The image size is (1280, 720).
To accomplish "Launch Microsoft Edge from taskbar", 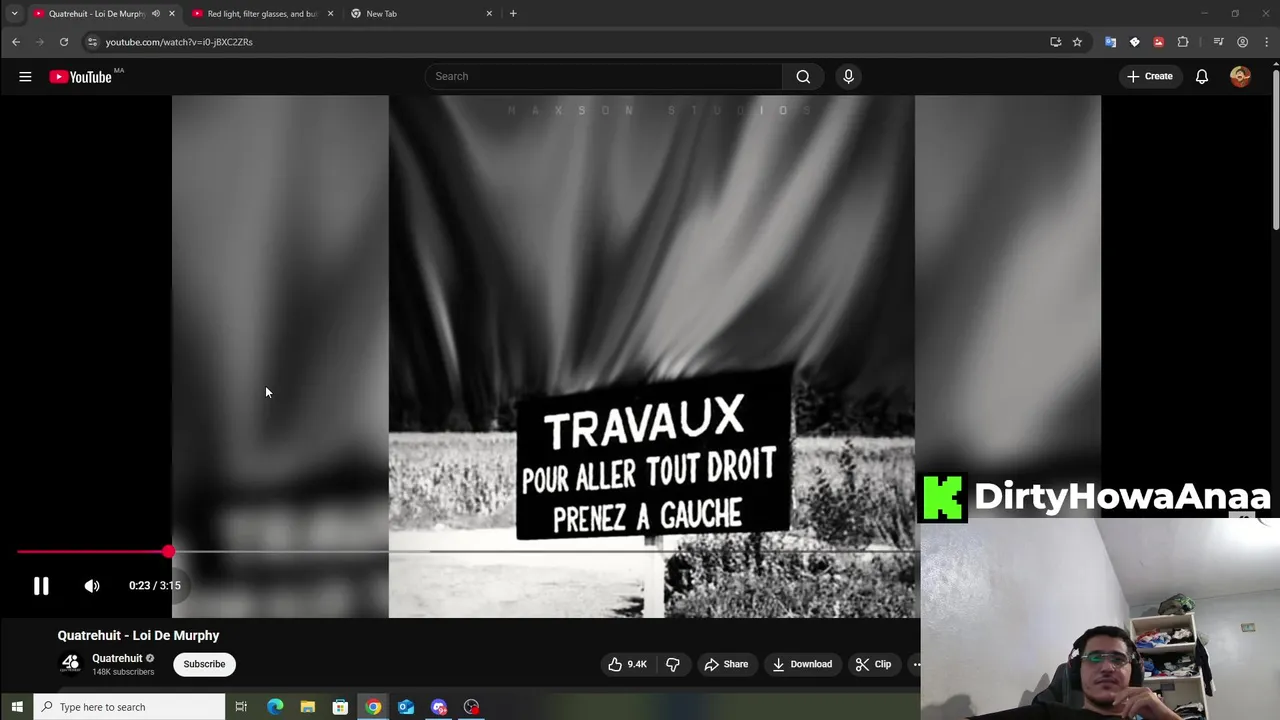I will click(275, 707).
